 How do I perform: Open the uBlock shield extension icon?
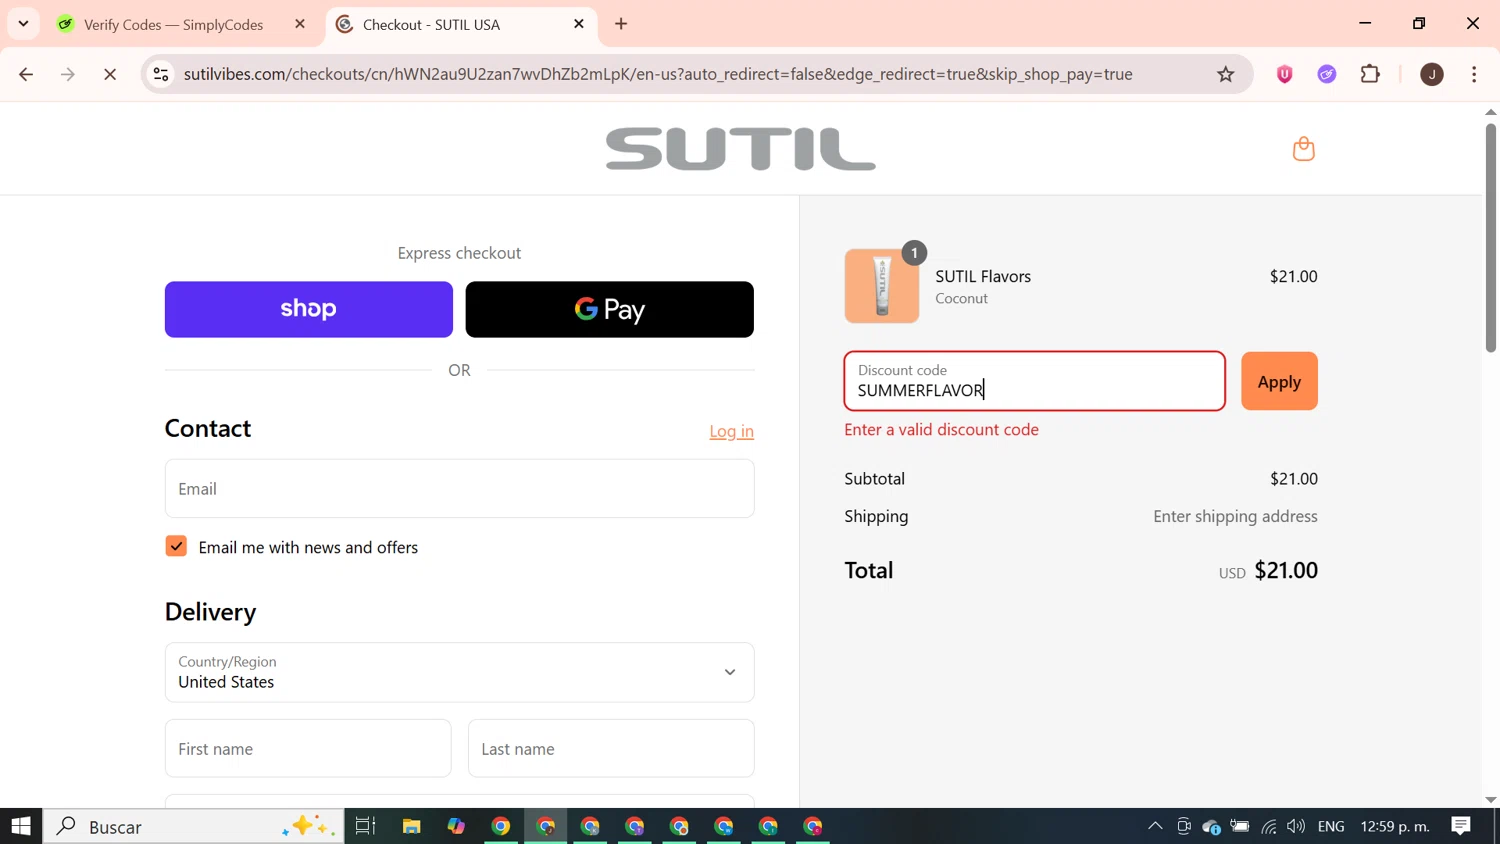[1284, 74]
